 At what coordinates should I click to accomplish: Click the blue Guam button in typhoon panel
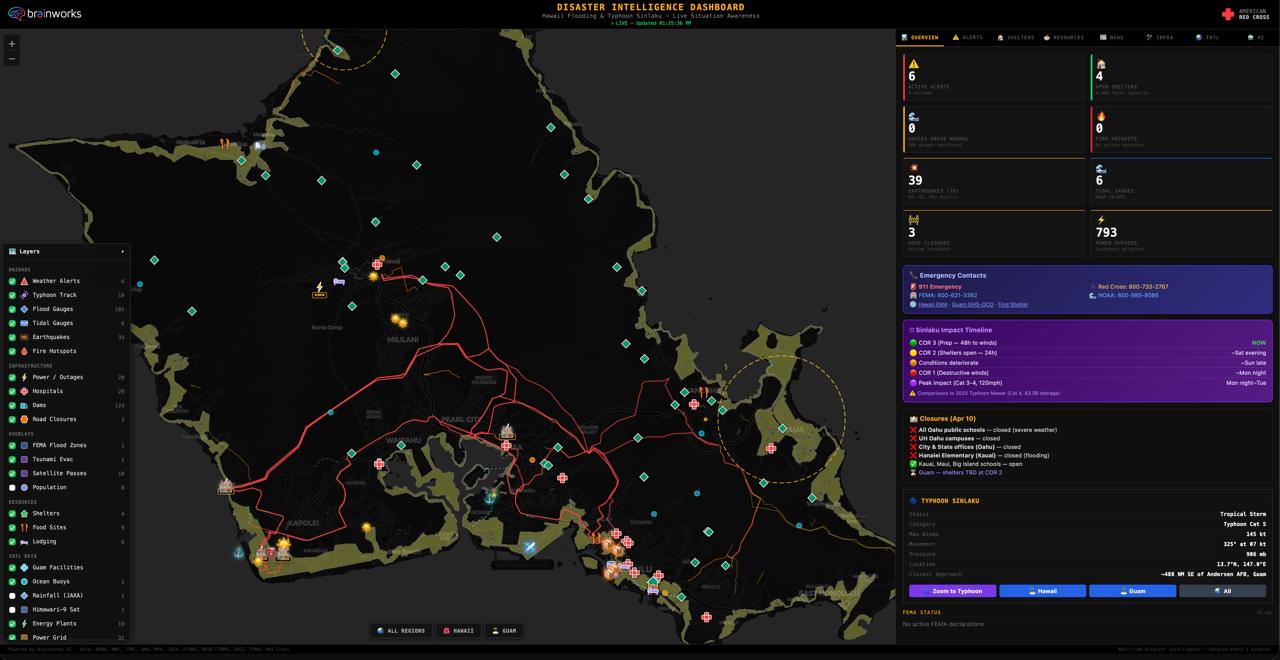(x=1132, y=591)
